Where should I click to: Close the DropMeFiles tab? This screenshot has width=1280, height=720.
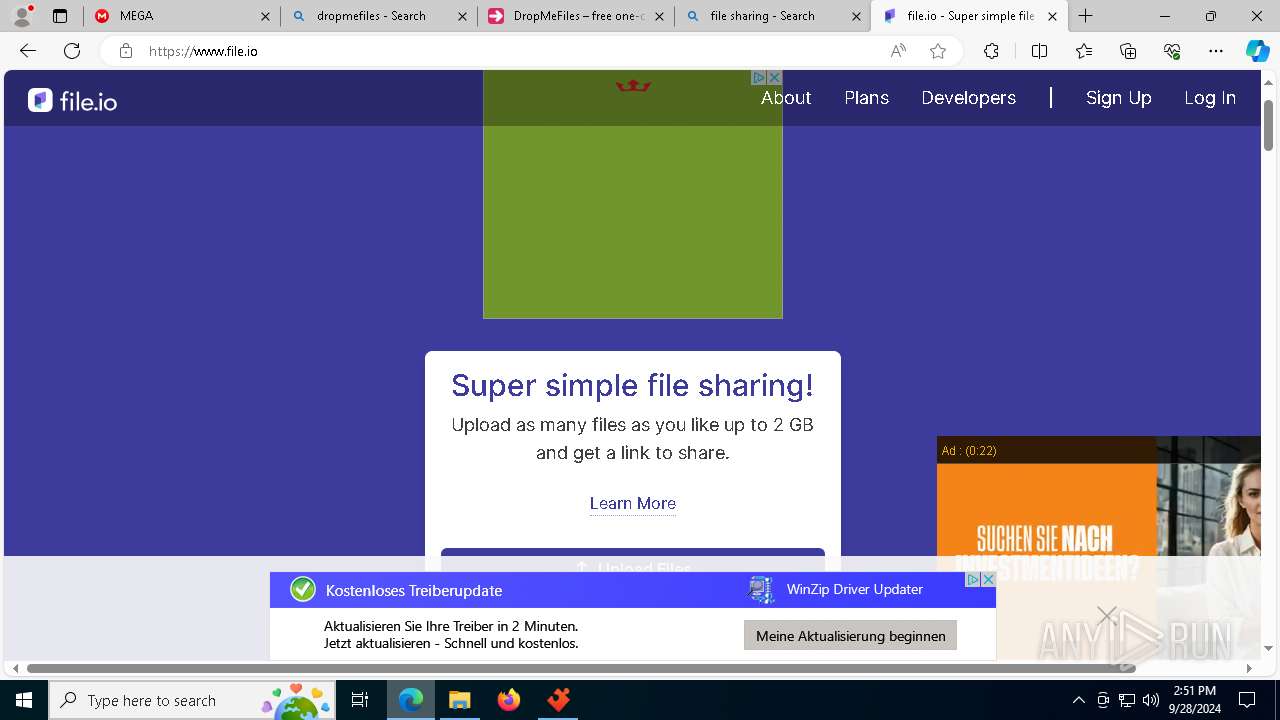pos(659,16)
